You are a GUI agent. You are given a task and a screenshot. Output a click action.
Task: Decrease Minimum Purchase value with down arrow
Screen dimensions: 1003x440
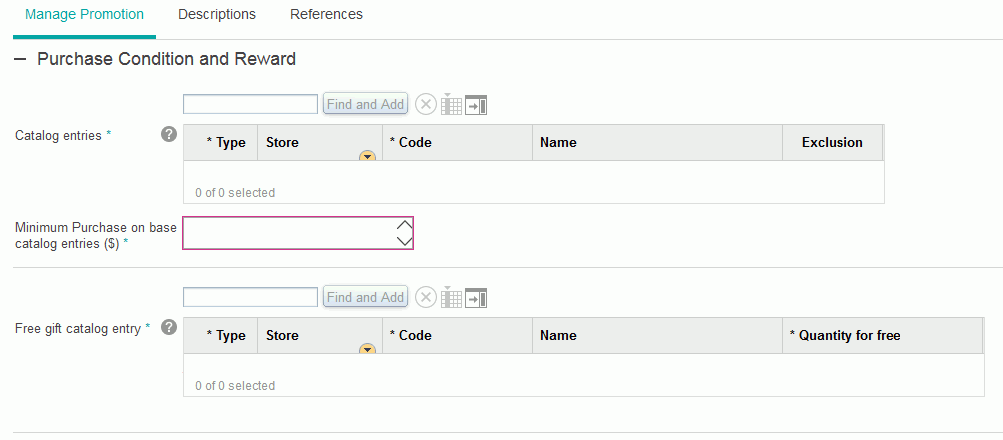coord(404,240)
